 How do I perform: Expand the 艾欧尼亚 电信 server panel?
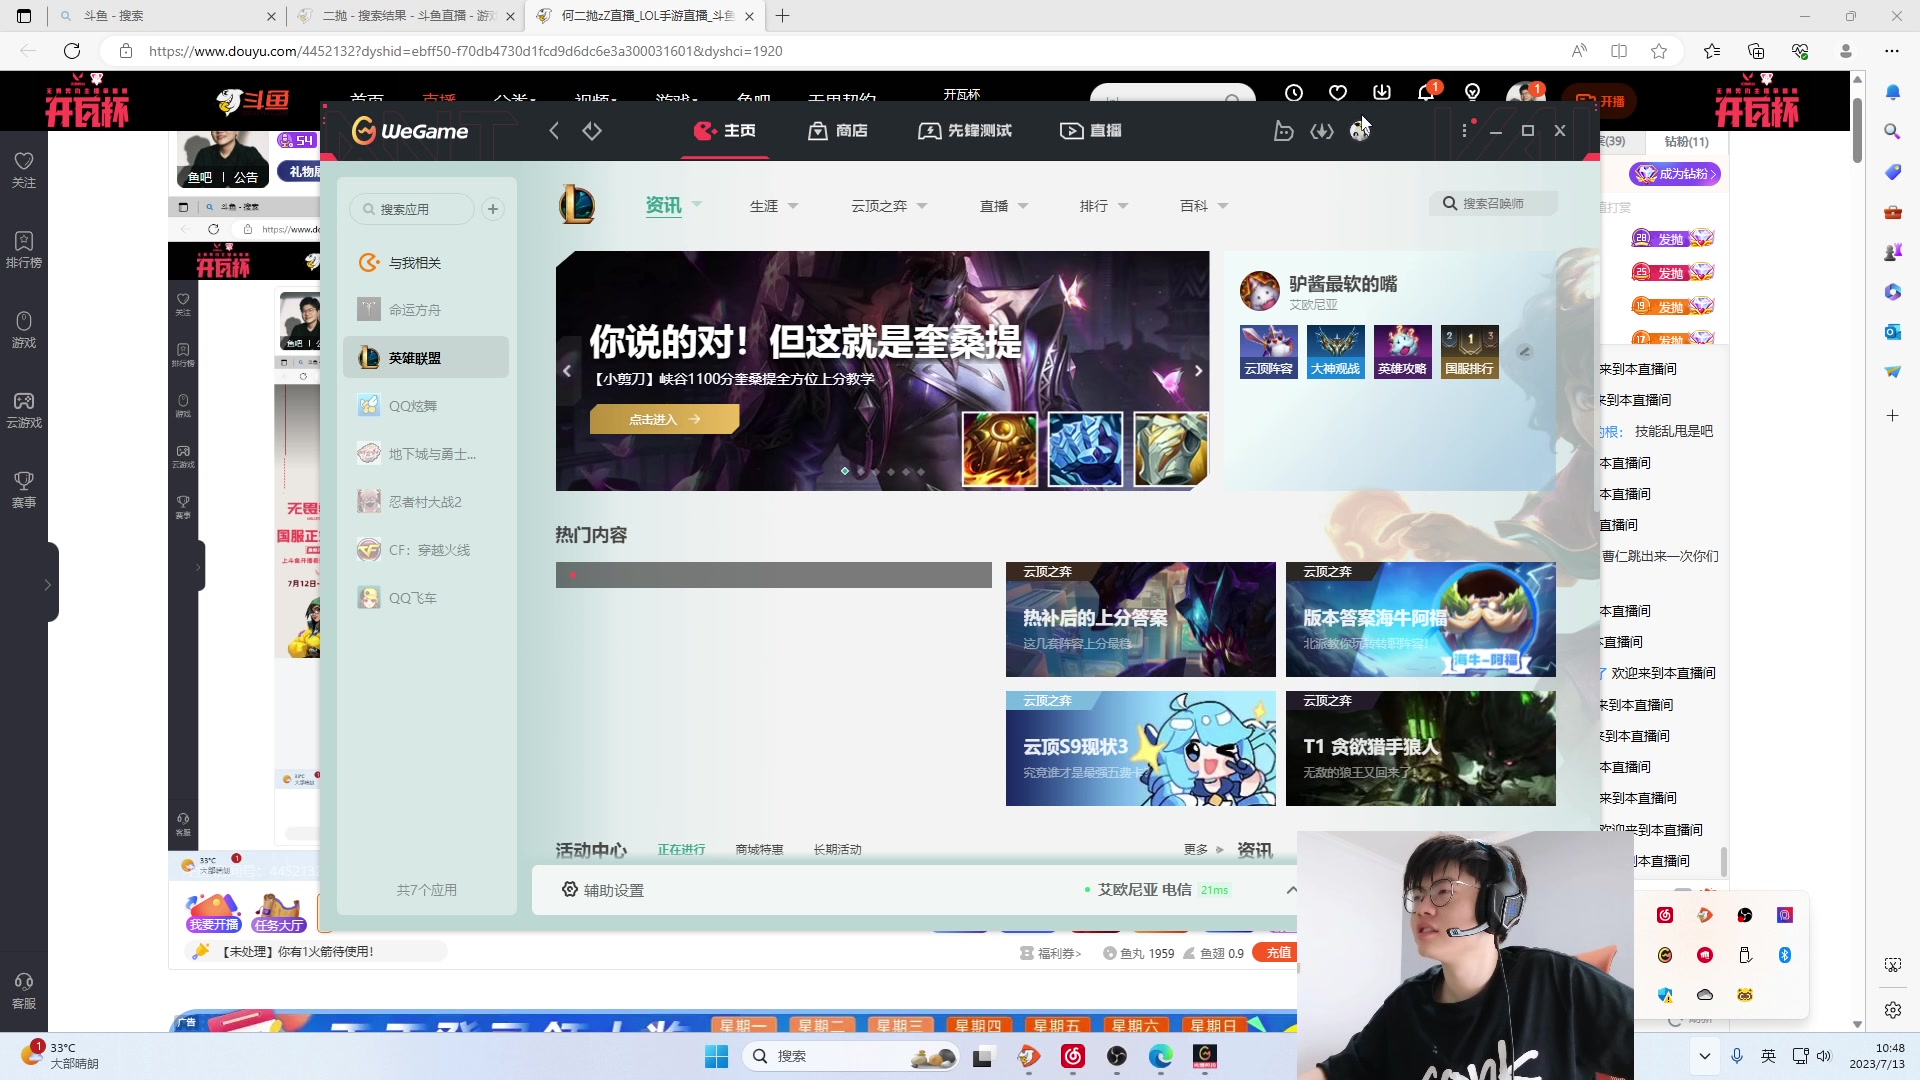coord(1291,890)
